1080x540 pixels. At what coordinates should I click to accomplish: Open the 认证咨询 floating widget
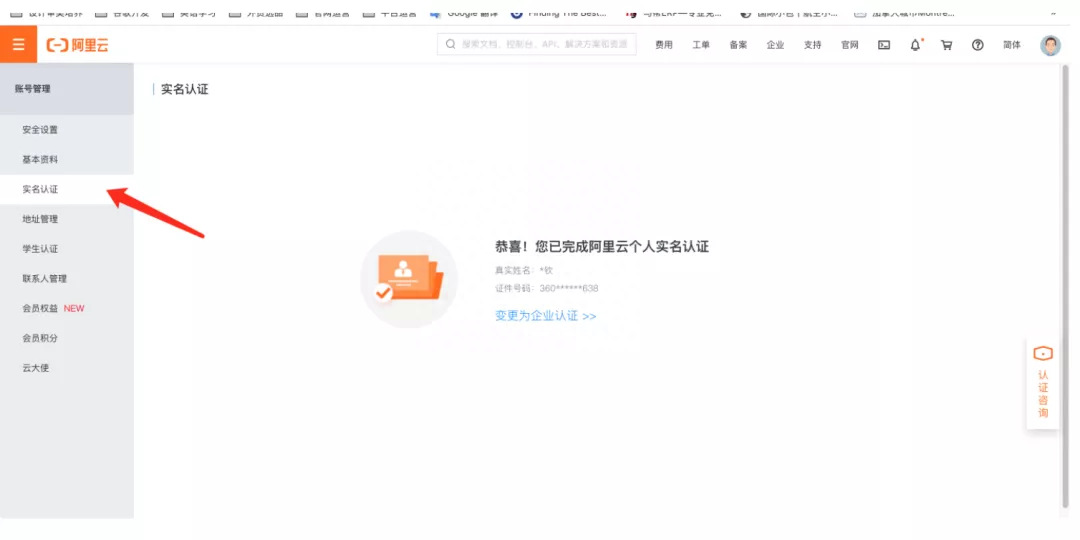pyautogui.click(x=1043, y=385)
